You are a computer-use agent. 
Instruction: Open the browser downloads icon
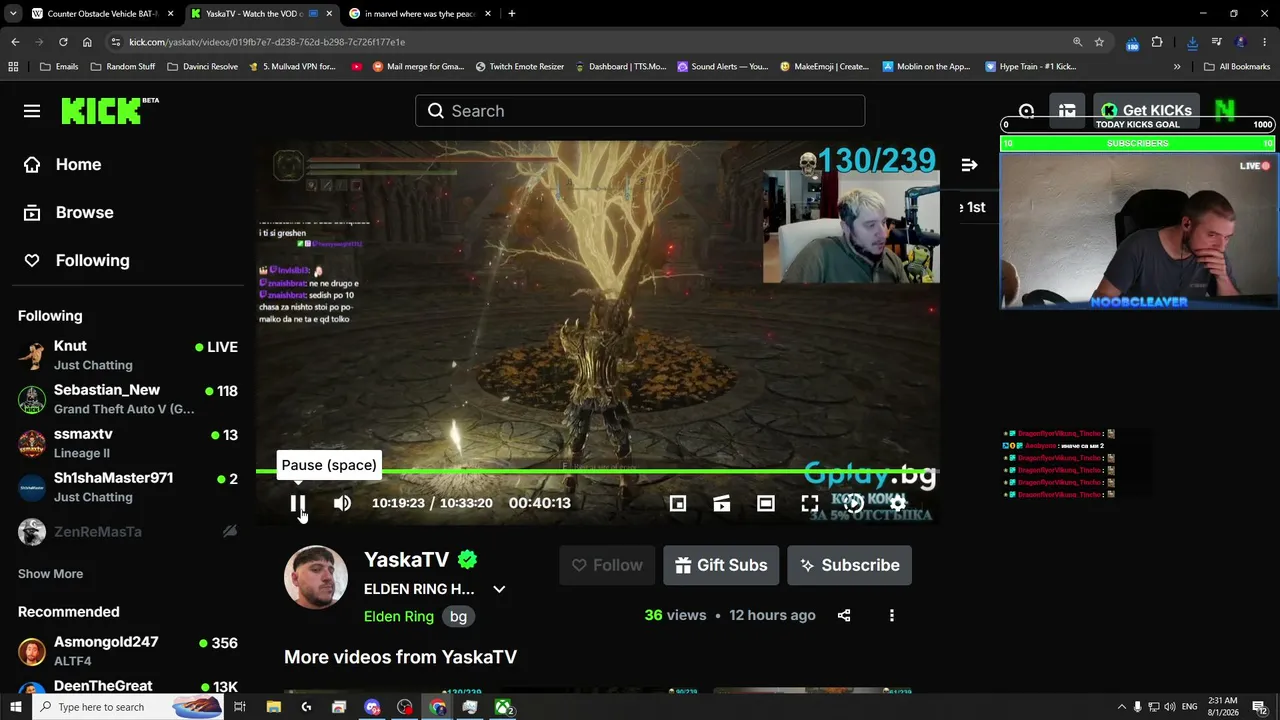pos(1192,42)
